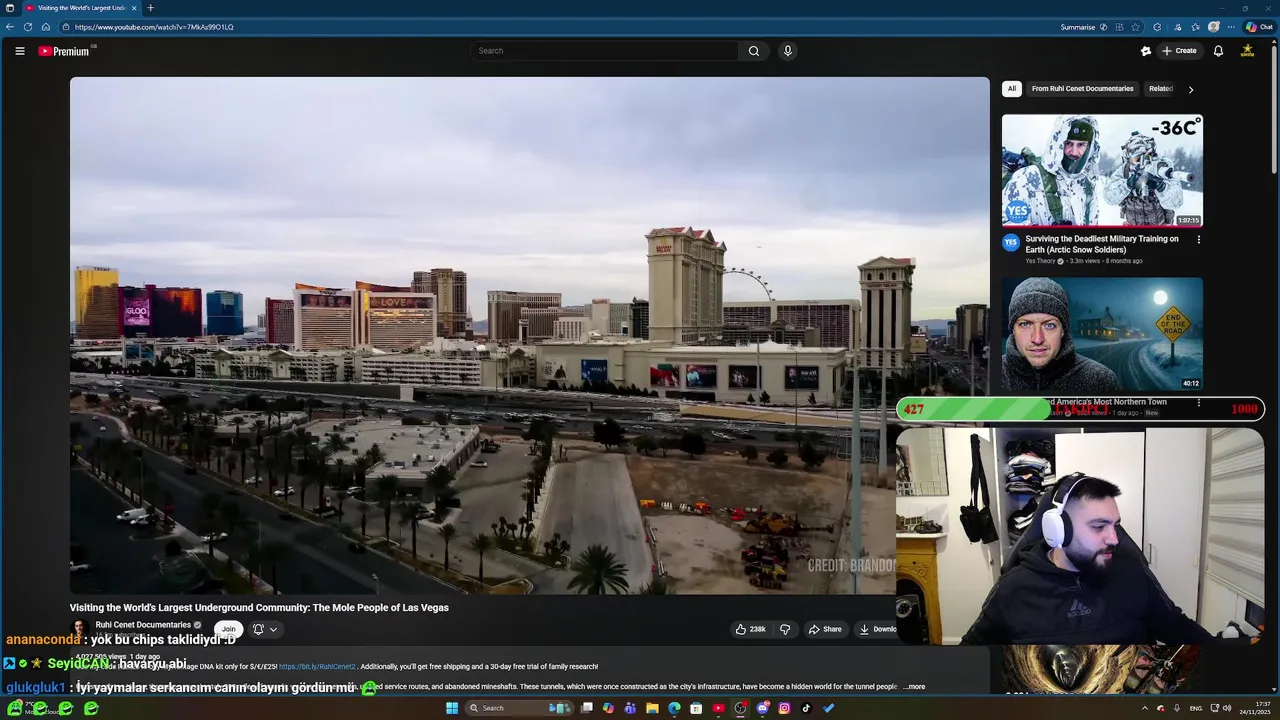The image size is (1280, 720).
Task: Click the Summarise button in address bar
Action: tap(1083, 27)
